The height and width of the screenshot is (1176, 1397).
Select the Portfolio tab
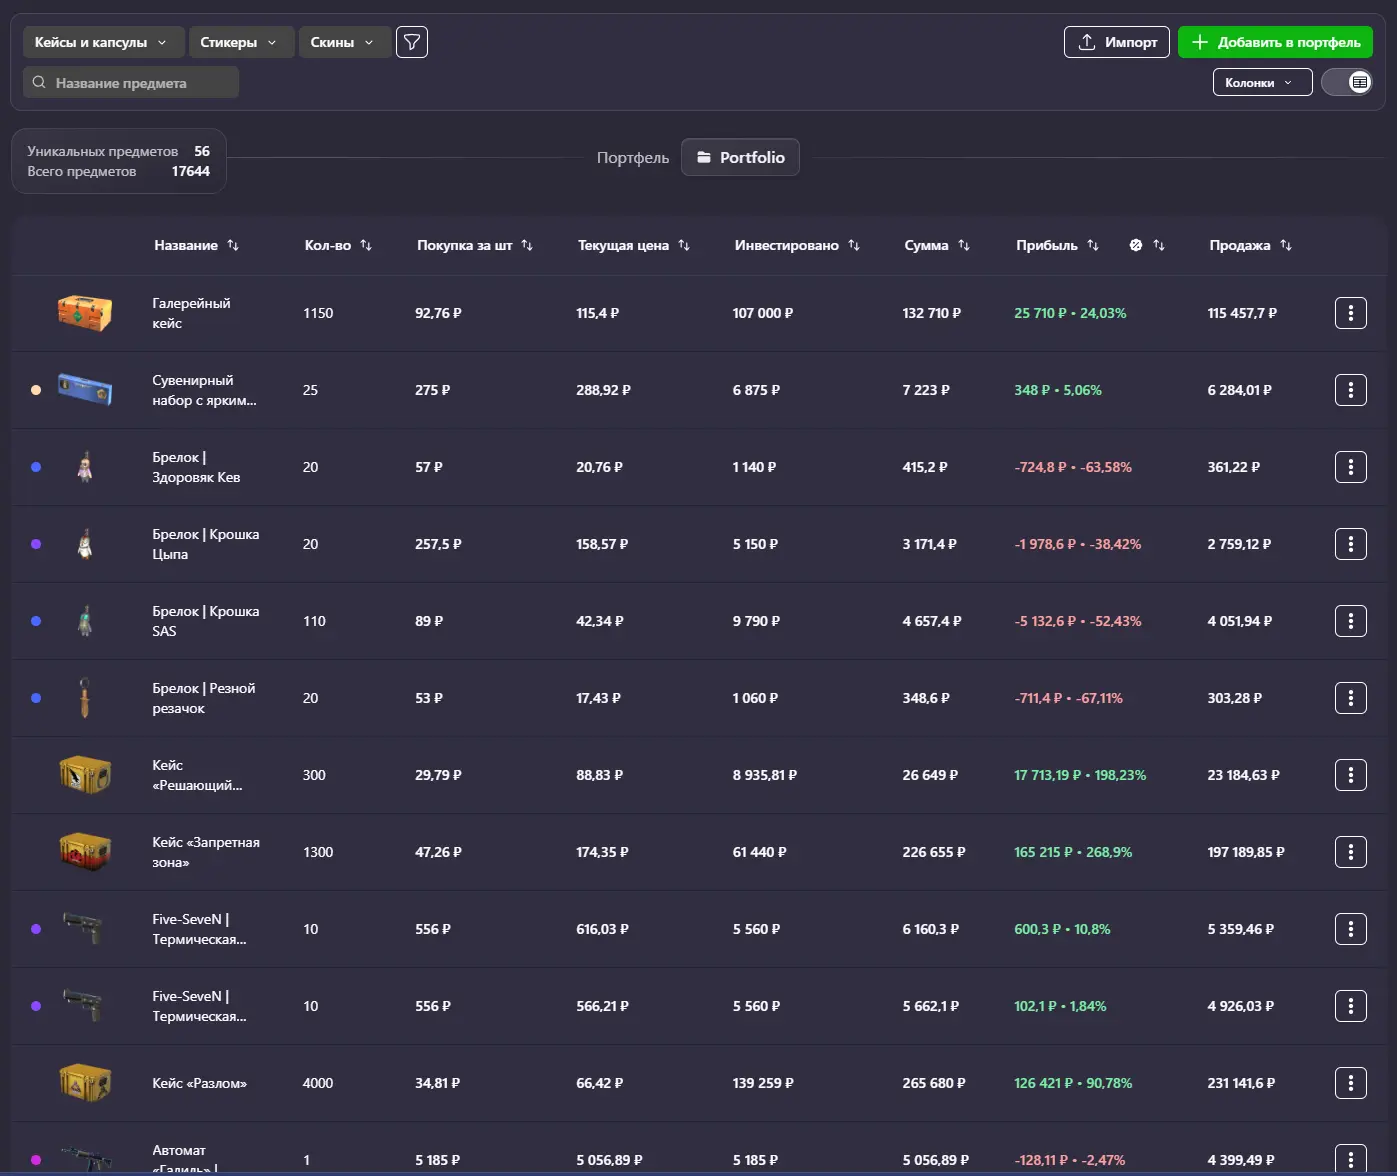click(740, 157)
